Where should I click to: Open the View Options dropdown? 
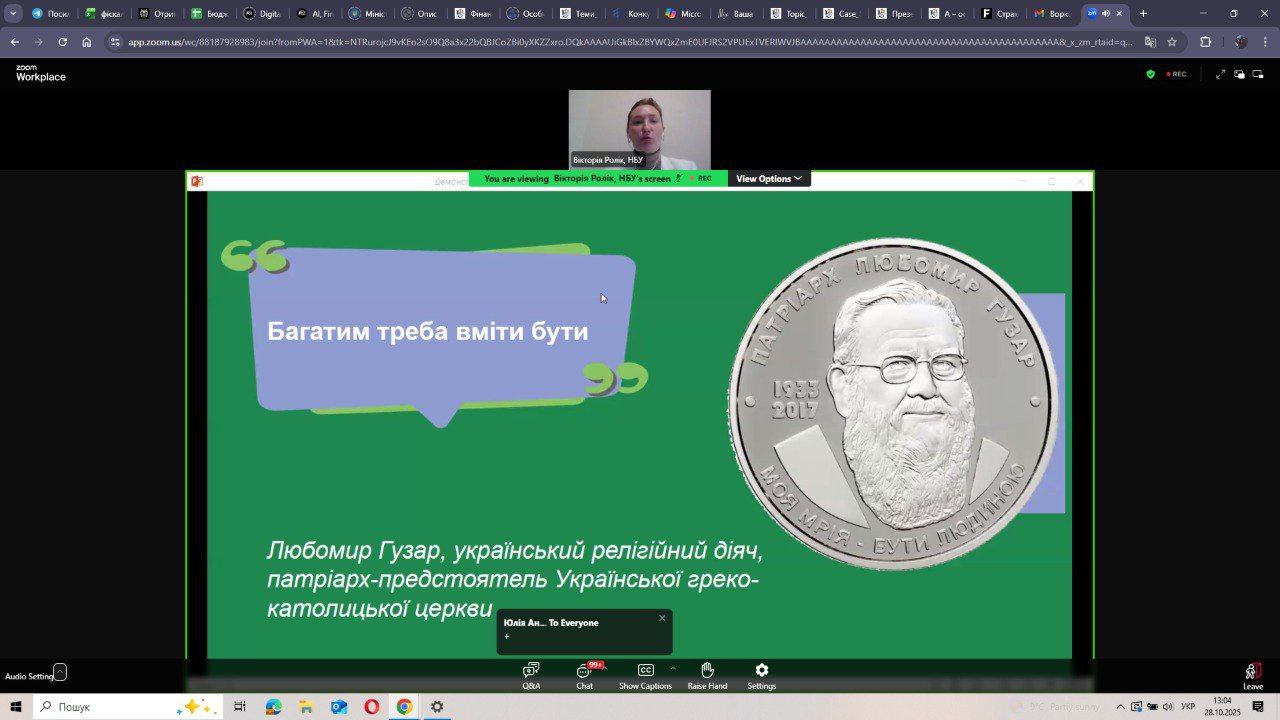(x=769, y=179)
